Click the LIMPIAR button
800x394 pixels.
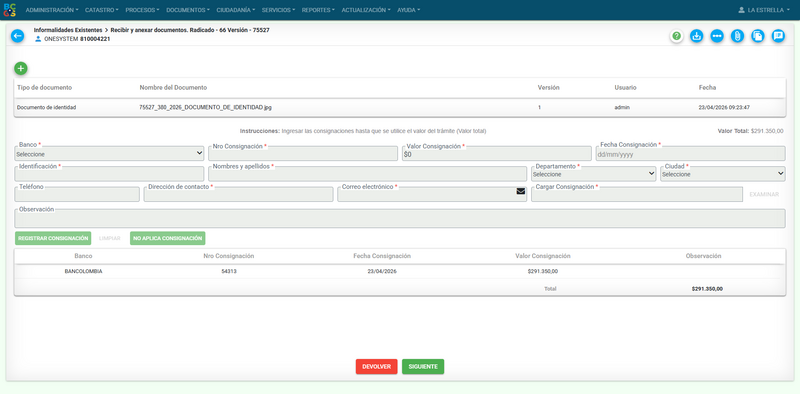tap(110, 238)
